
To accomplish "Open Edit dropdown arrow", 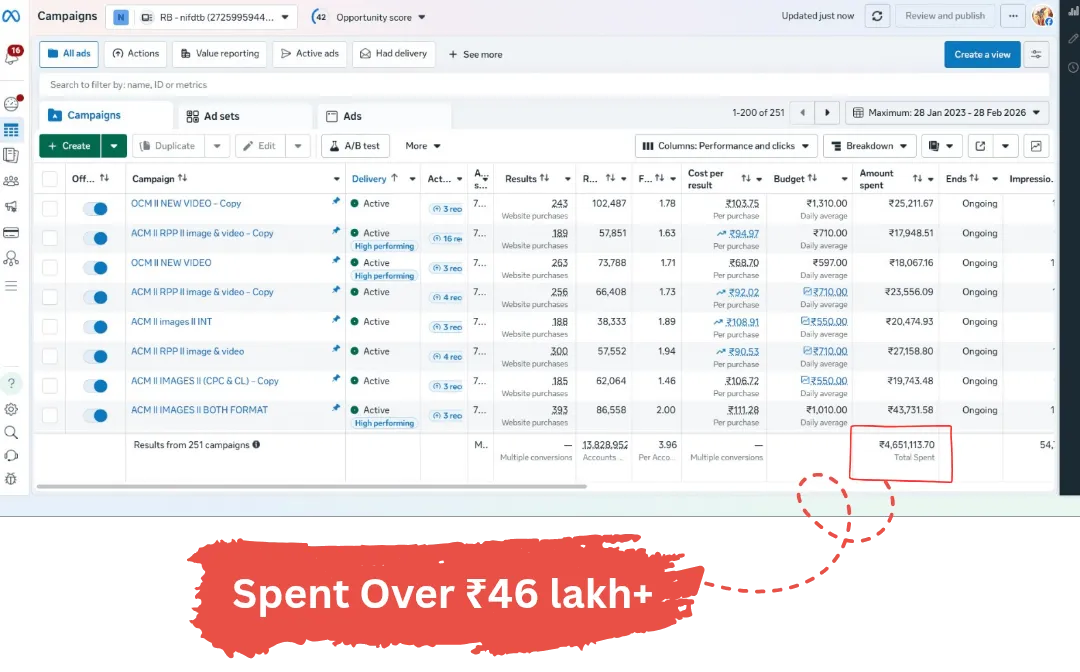I will pyautogui.click(x=298, y=146).
